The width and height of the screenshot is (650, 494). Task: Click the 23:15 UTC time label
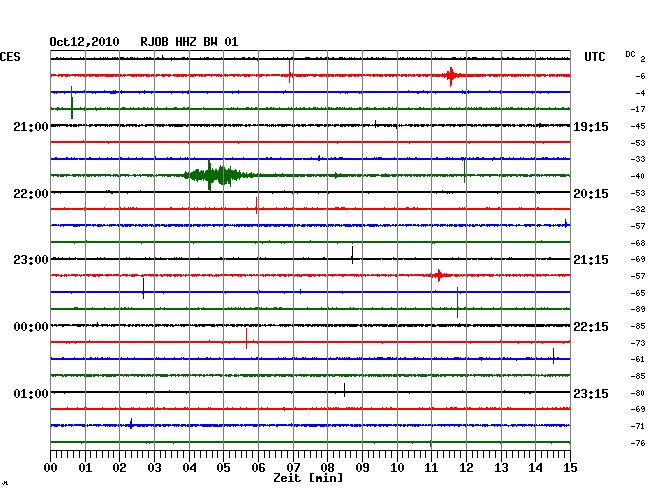click(591, 393)
